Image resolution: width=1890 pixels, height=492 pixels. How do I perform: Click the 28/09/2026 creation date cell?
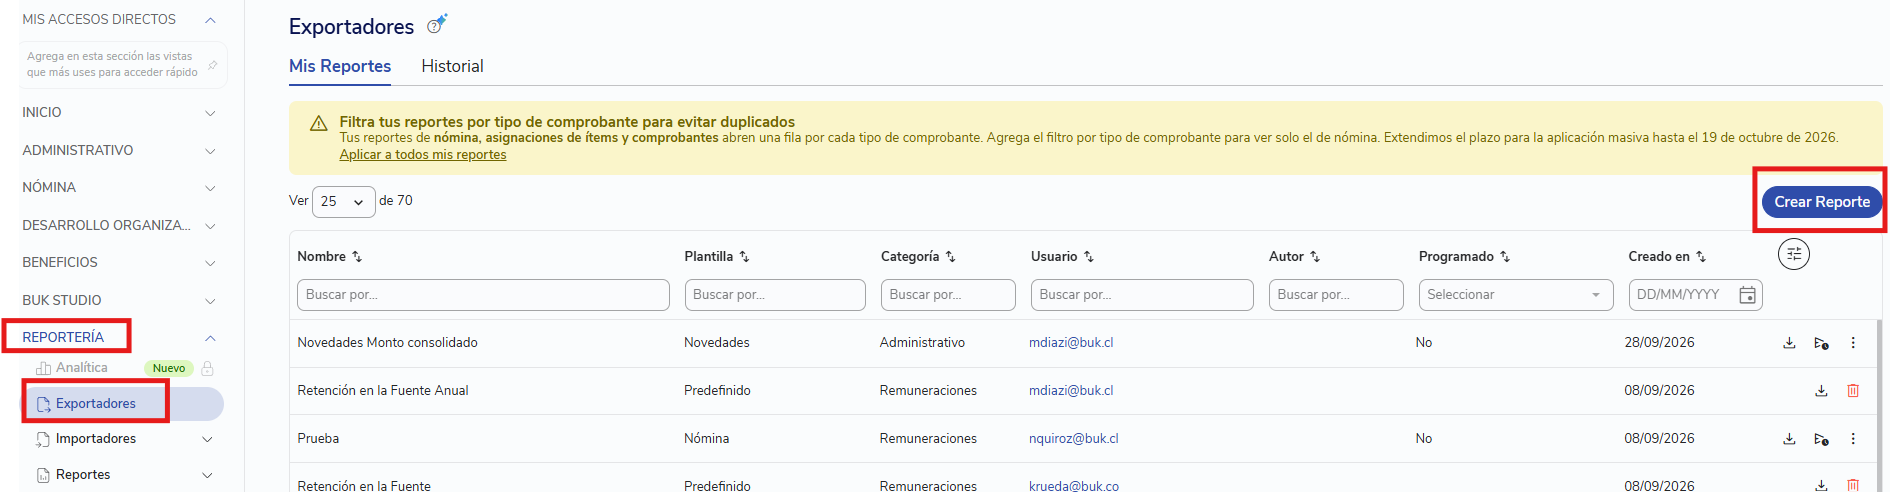pos(1659,343)
